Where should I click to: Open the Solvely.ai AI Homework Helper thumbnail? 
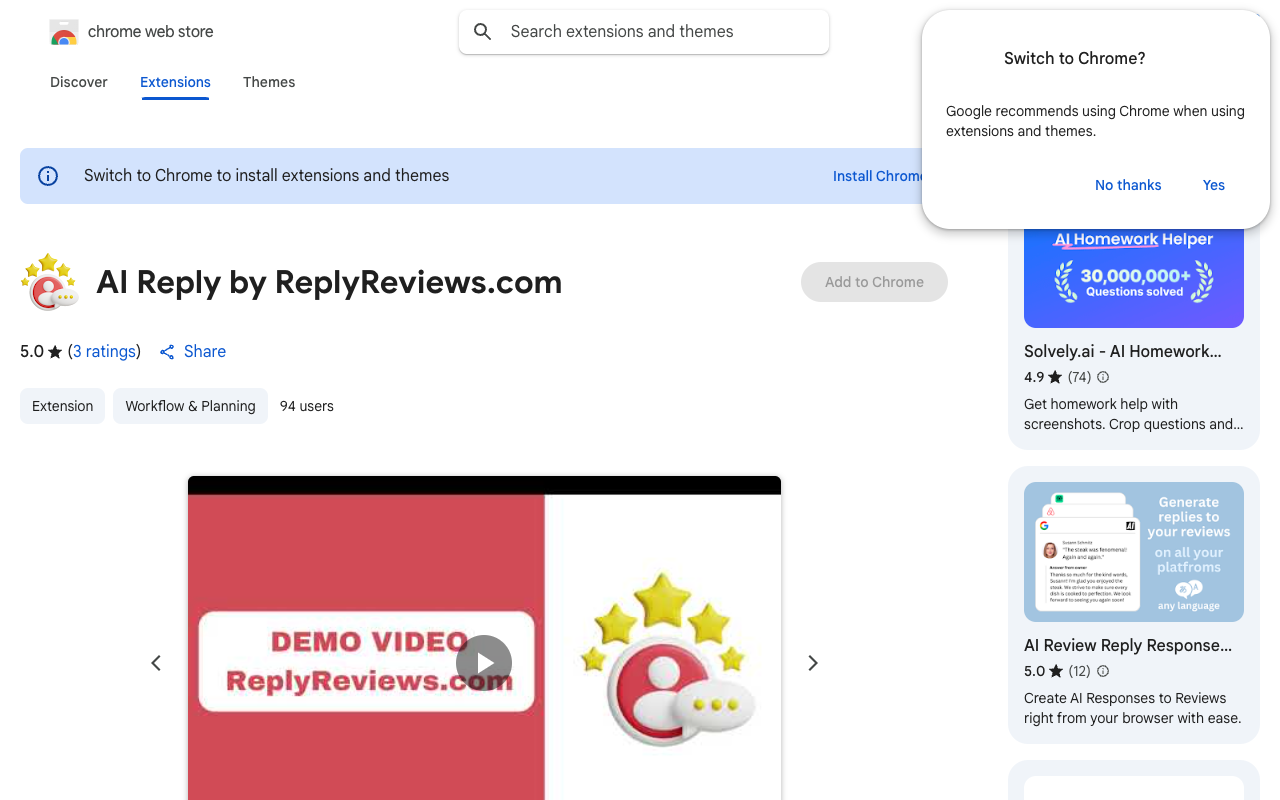(1134, 278)
